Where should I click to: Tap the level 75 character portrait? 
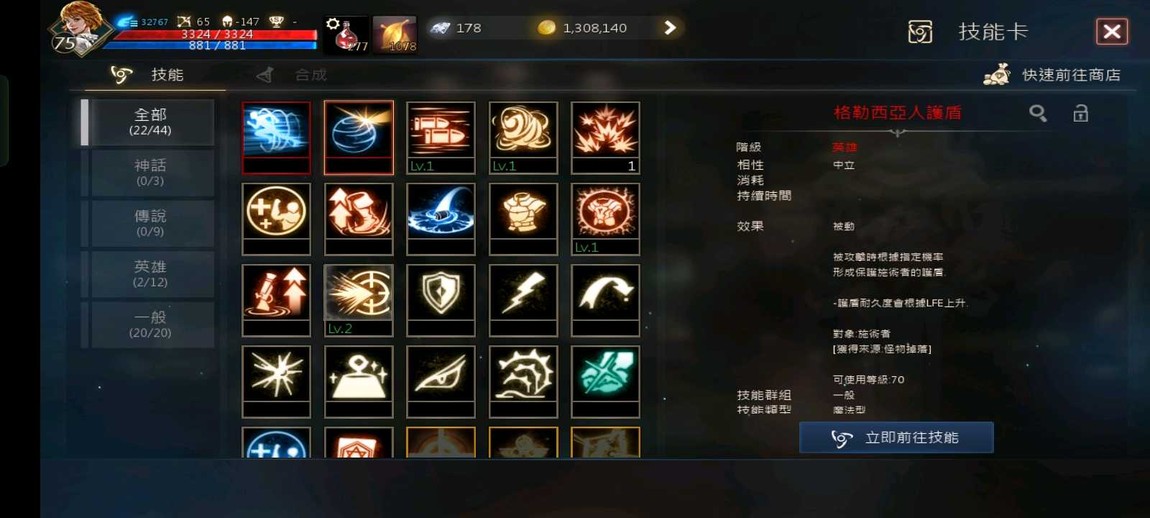pyautogui.click(x=79, y=28)
